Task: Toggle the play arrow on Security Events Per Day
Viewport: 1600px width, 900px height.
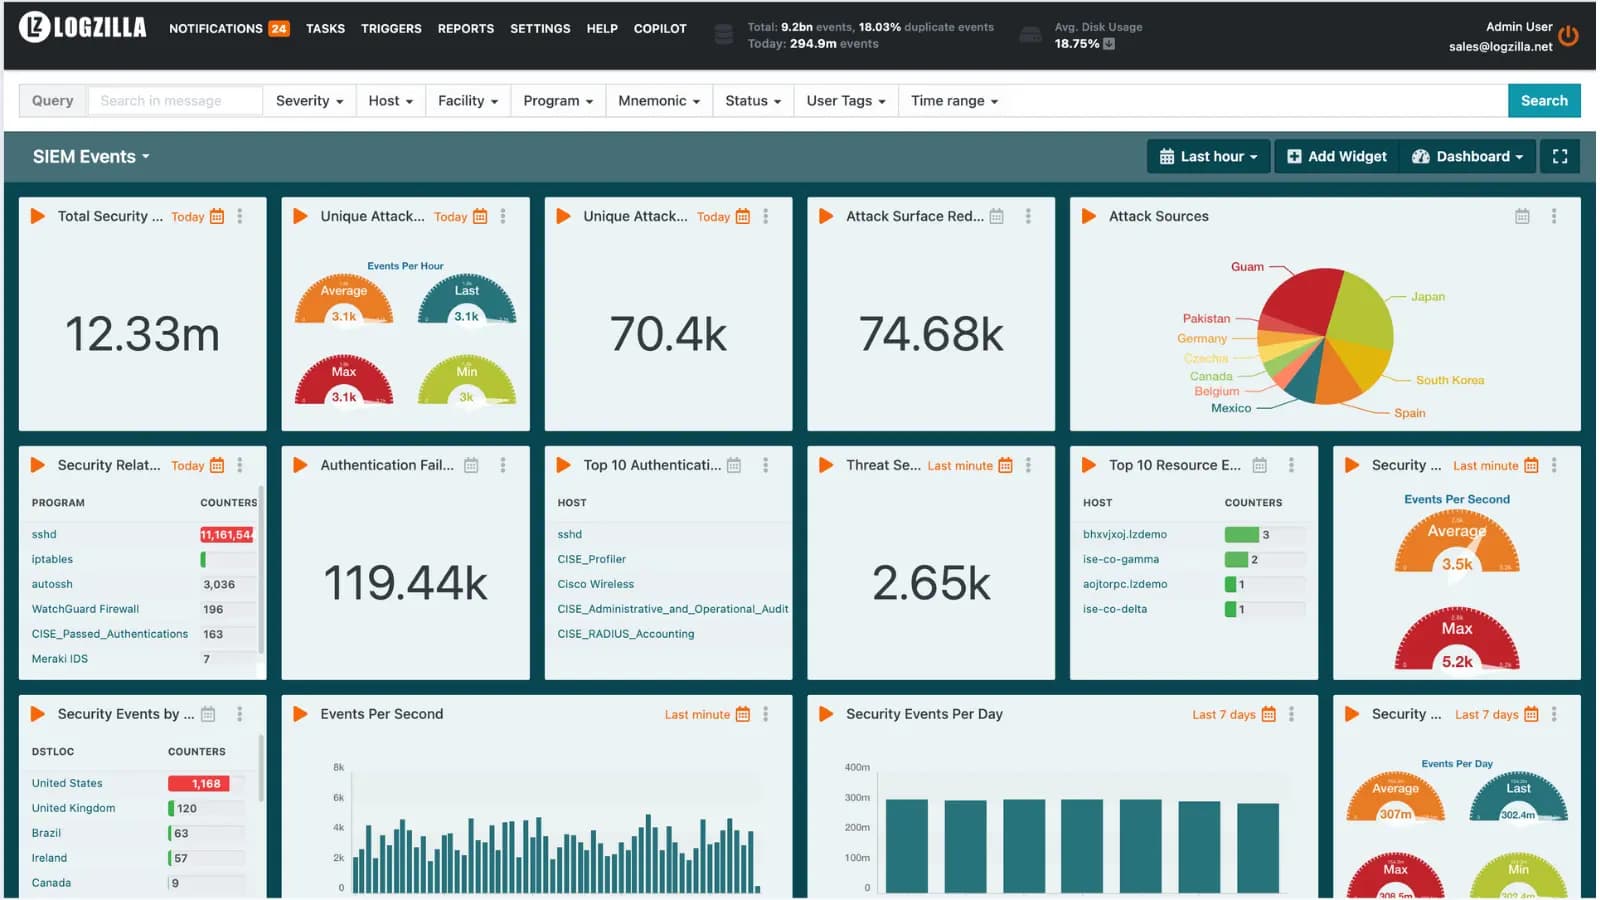Action: click(x=824, y=714)
